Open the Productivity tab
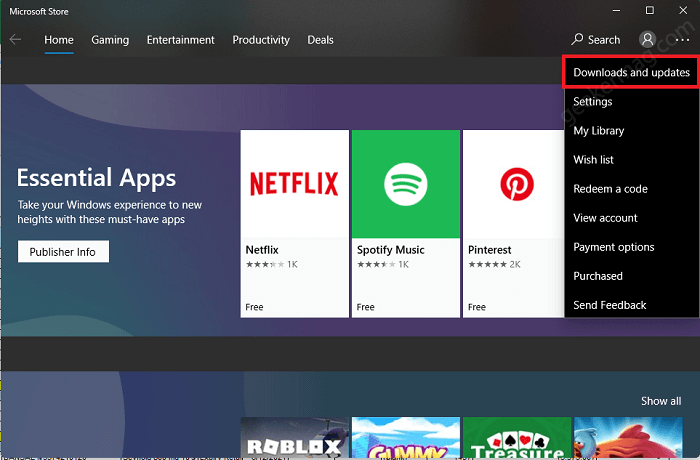The image size is (700, 460). tap(261, 40)
